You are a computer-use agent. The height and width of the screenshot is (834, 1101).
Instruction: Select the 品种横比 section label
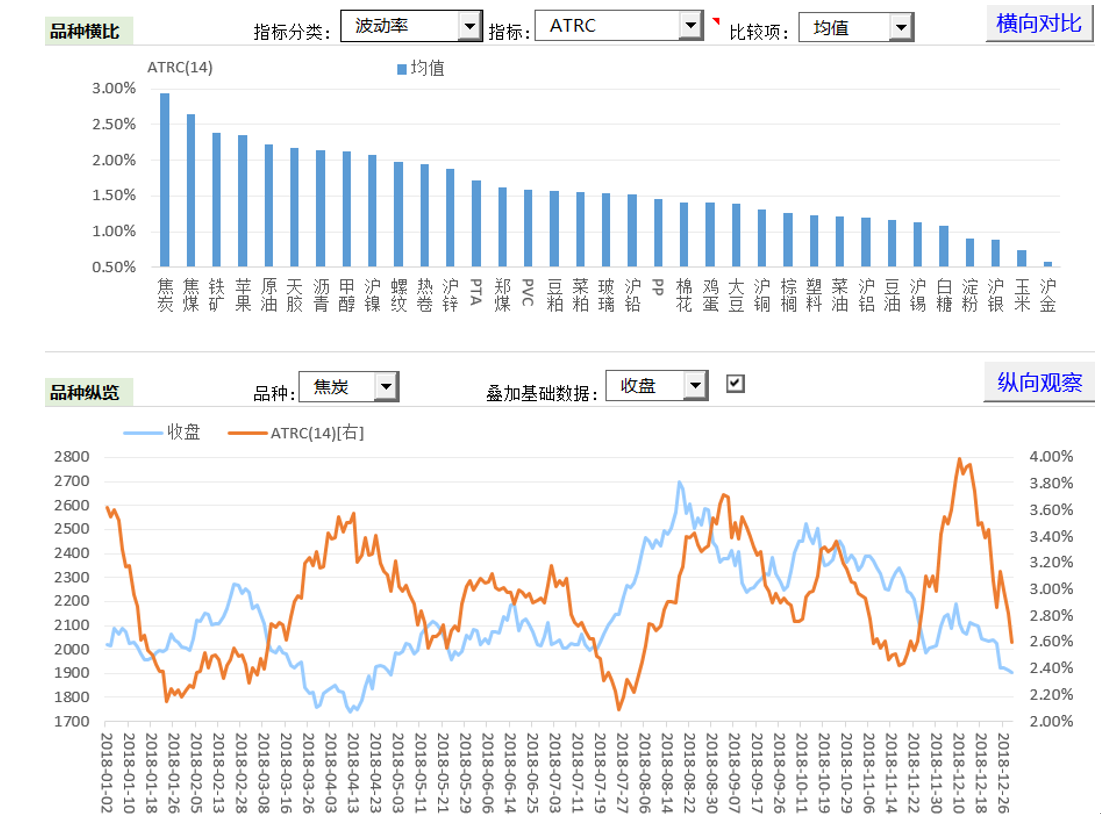pos(84,32)
